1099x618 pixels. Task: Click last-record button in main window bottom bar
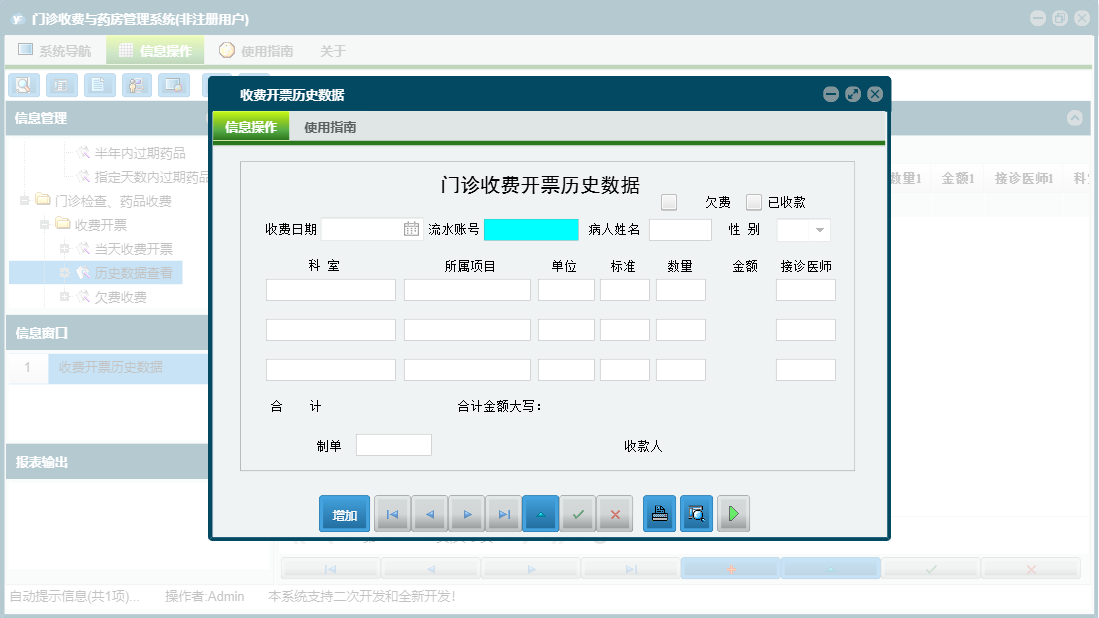pyautogui.click(x=631, y=569)
